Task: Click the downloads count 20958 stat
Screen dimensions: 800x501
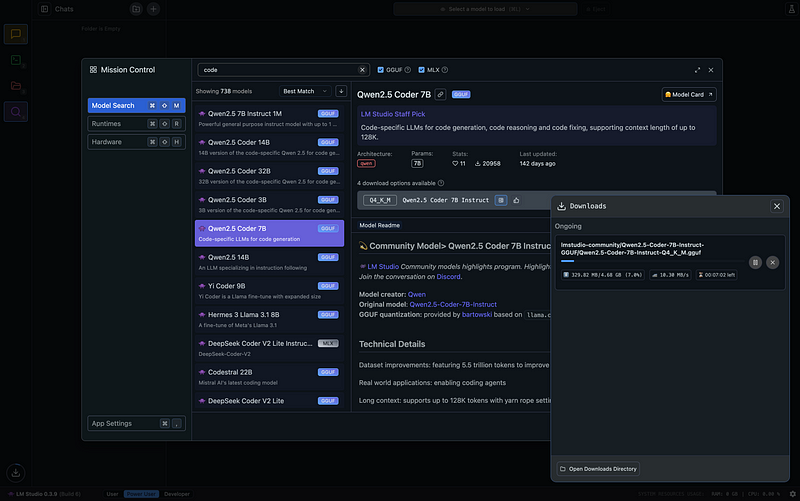Action: pyautogui.click(x=488, y=164)
